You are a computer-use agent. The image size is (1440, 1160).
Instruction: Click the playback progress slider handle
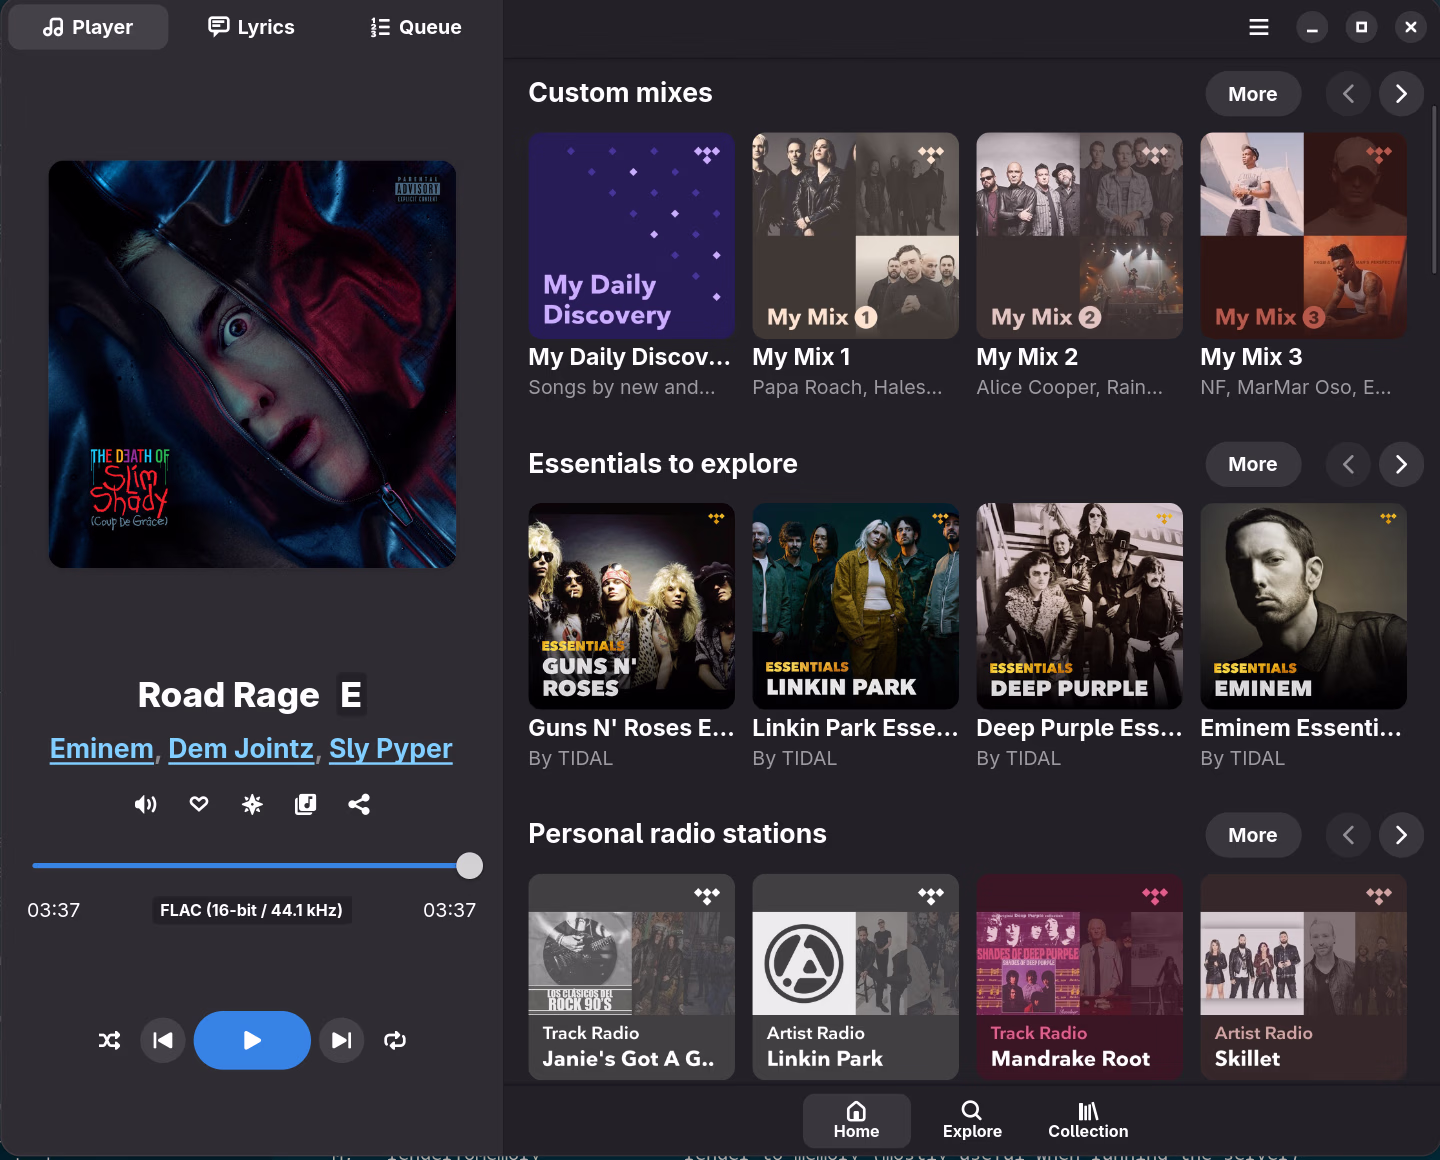[469, 866]
